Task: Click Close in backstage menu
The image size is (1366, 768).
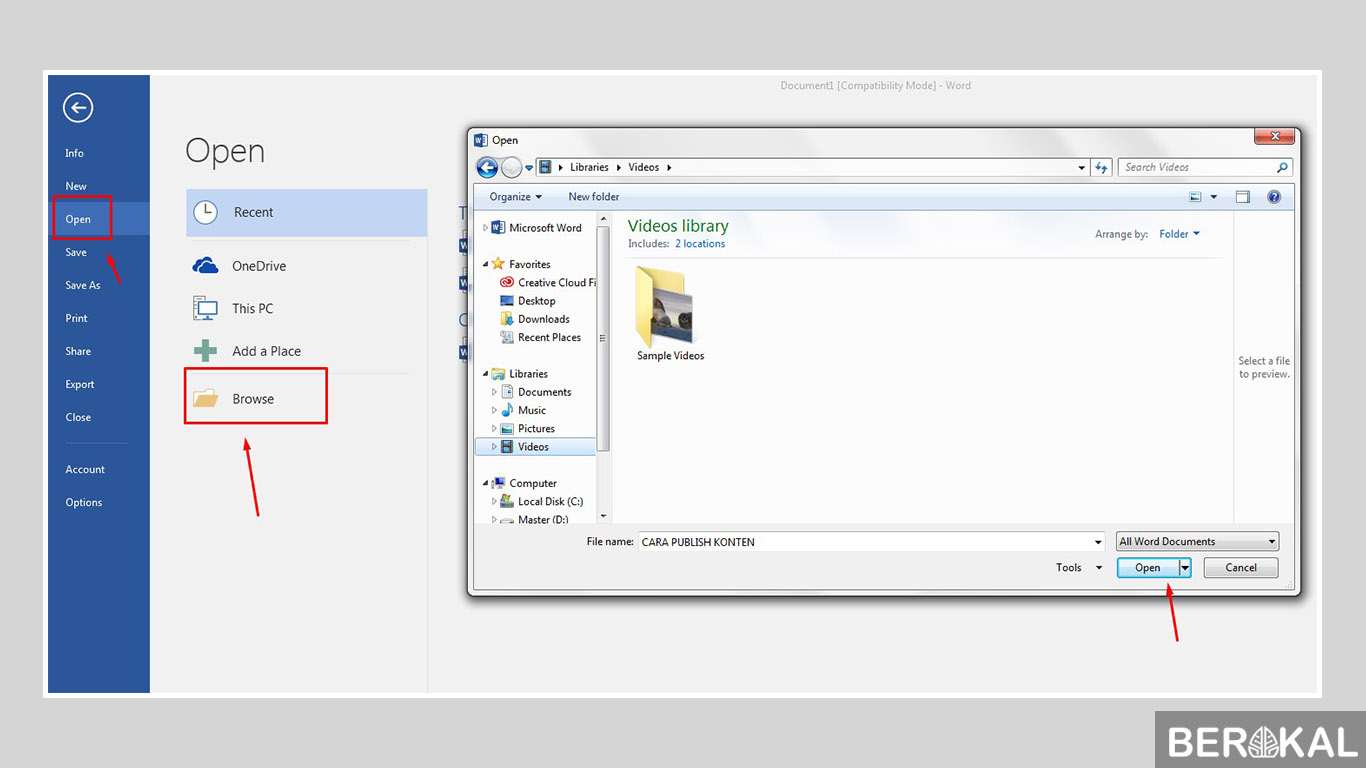Action: [78, 417]
